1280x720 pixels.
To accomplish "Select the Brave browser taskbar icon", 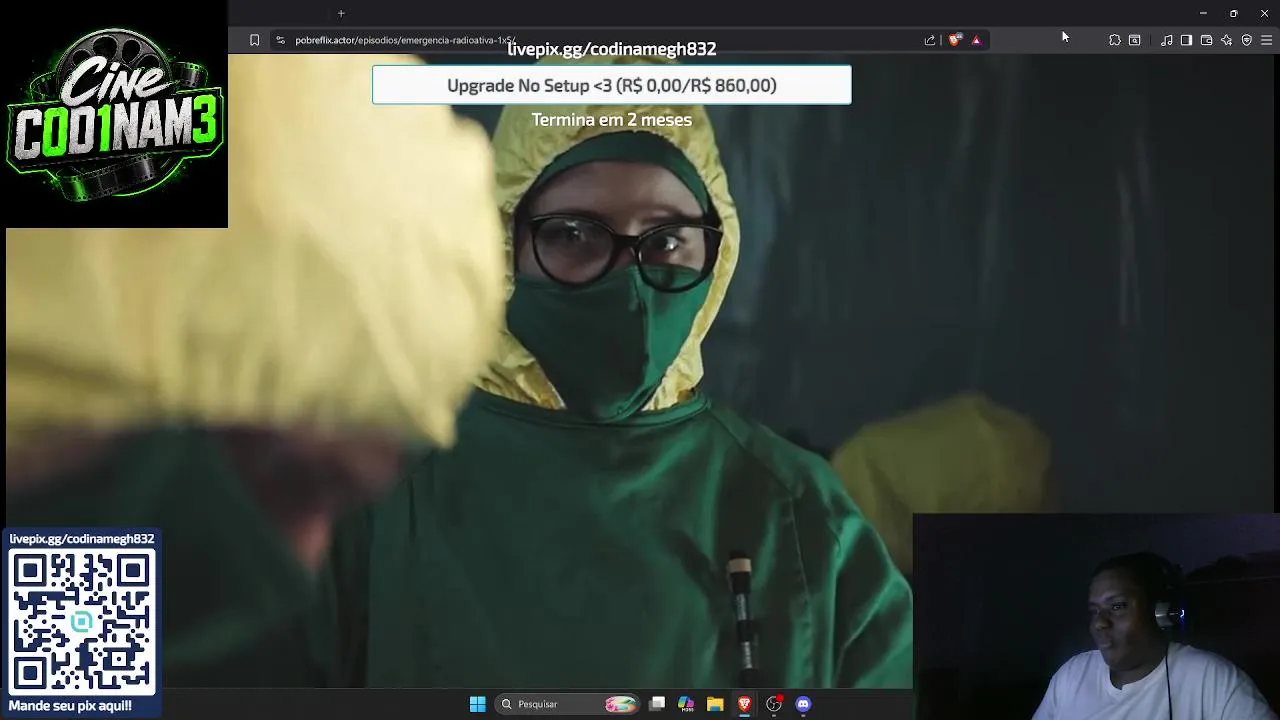I will [x=744, y=704].
